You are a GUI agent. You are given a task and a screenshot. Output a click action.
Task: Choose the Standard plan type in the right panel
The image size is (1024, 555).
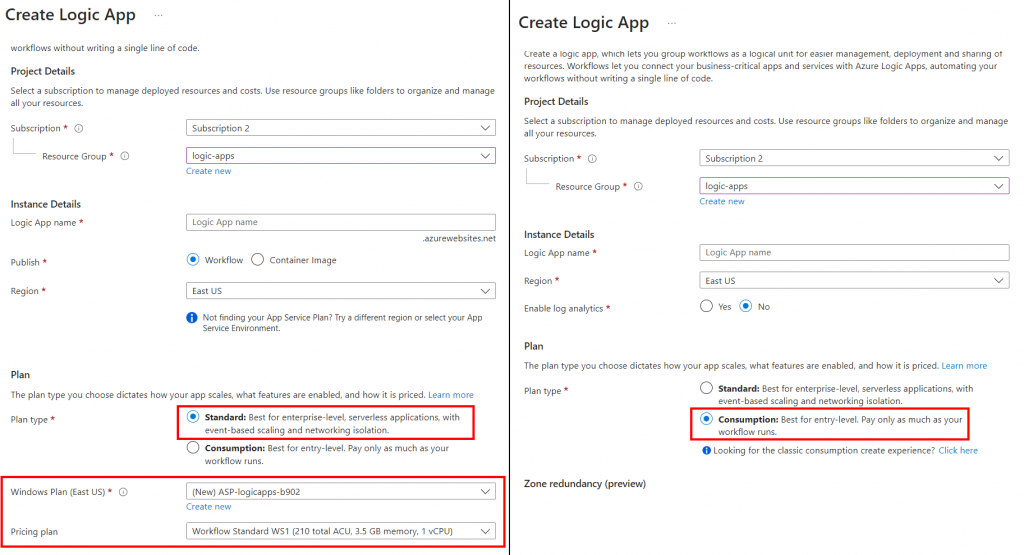pos(706,388)
